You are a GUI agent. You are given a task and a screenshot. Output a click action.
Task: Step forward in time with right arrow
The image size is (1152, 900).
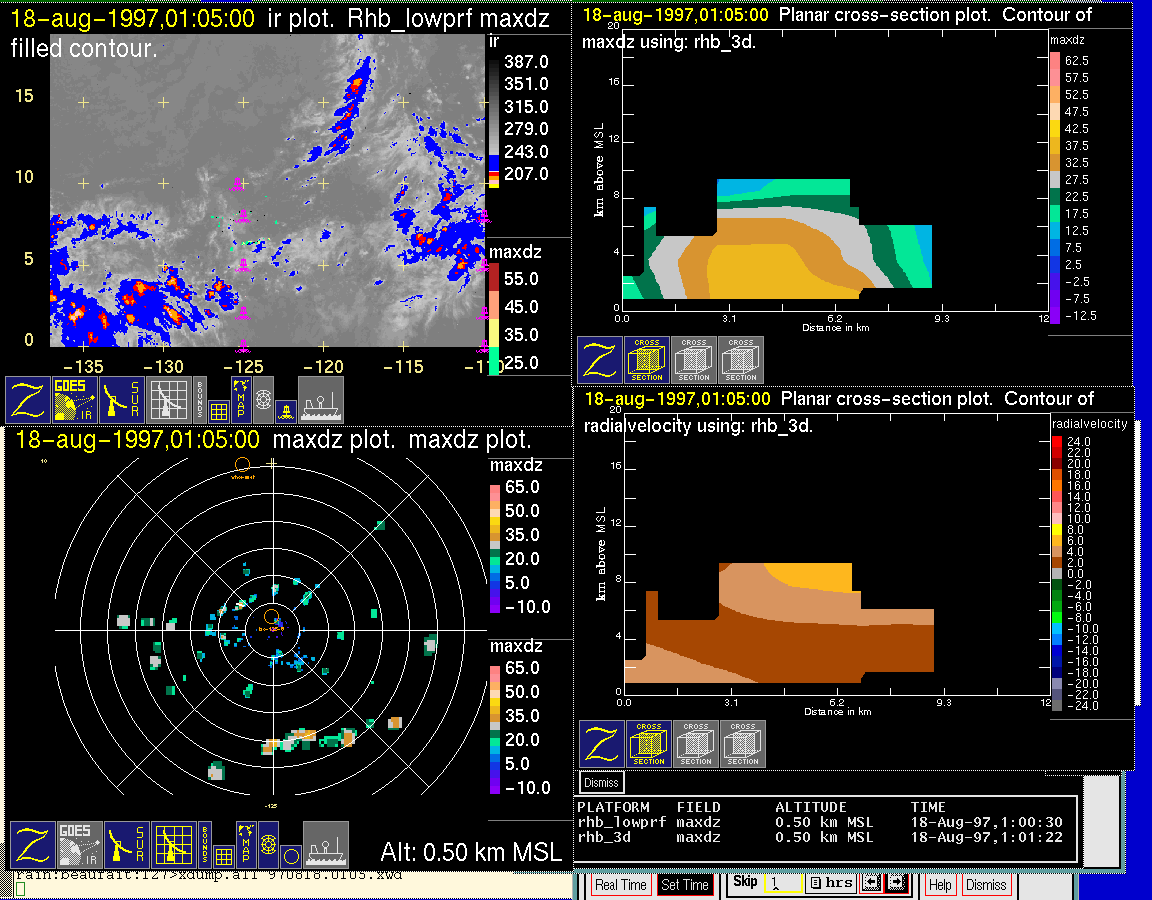tap(895, 884)
